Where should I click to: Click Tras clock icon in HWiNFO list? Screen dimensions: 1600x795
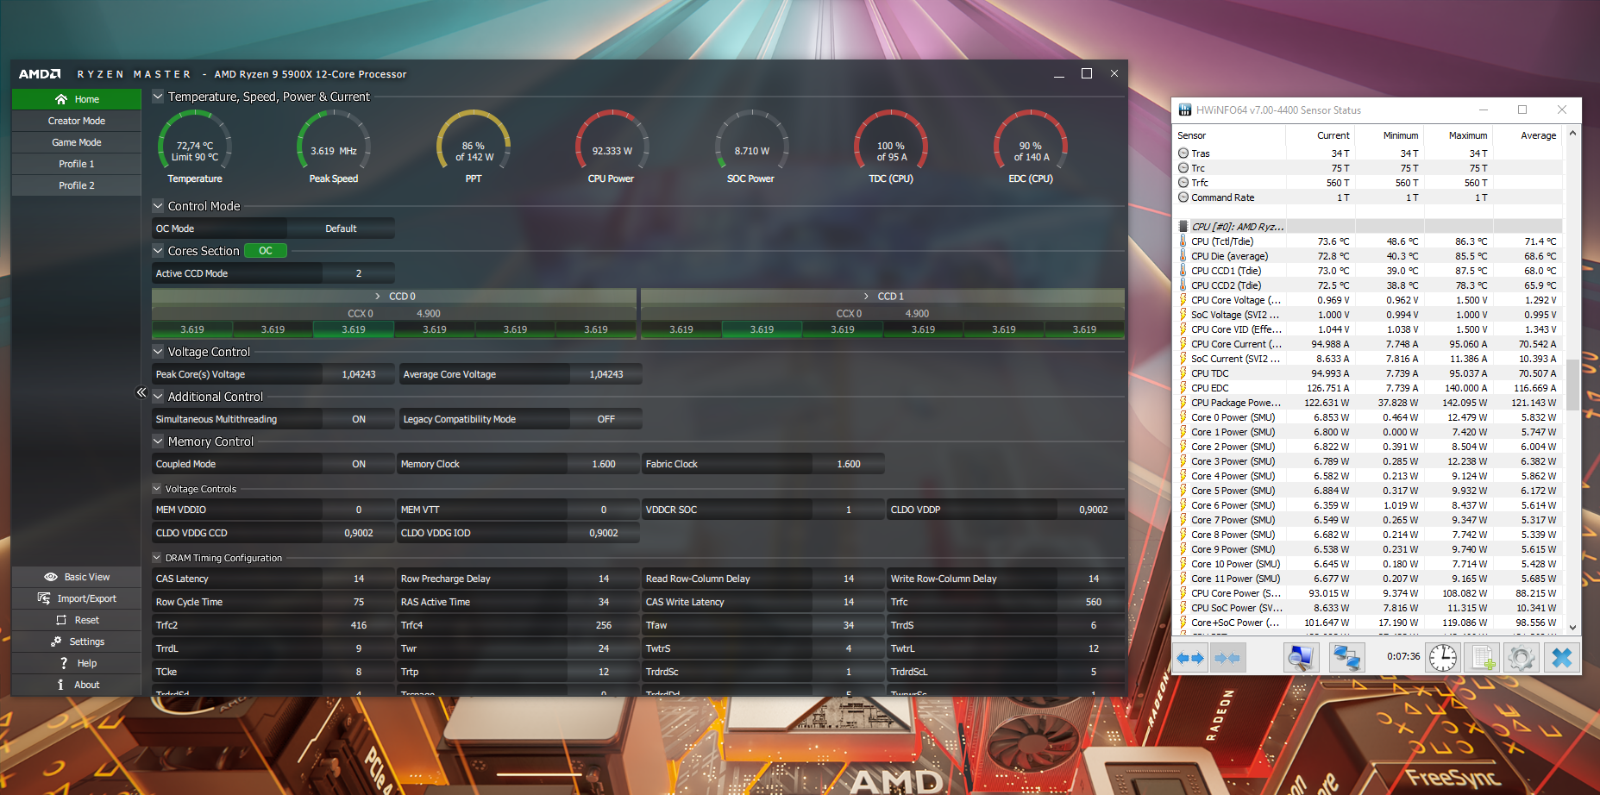pos(1183,154)
